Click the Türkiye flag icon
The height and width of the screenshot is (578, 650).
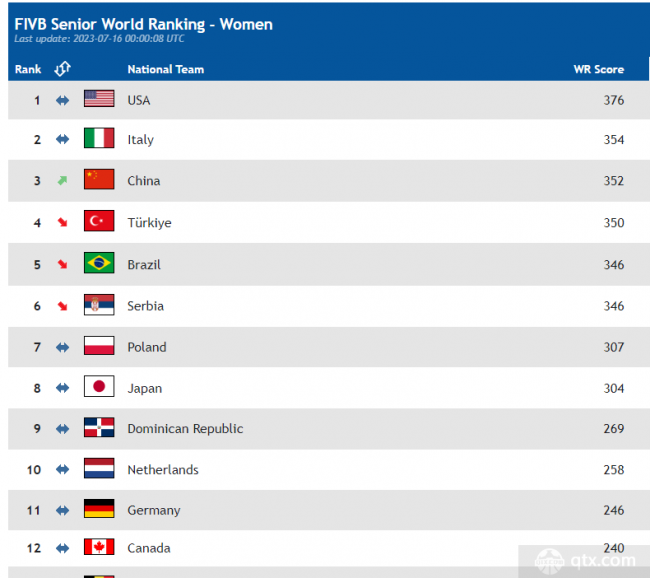(x=99, y=222)
